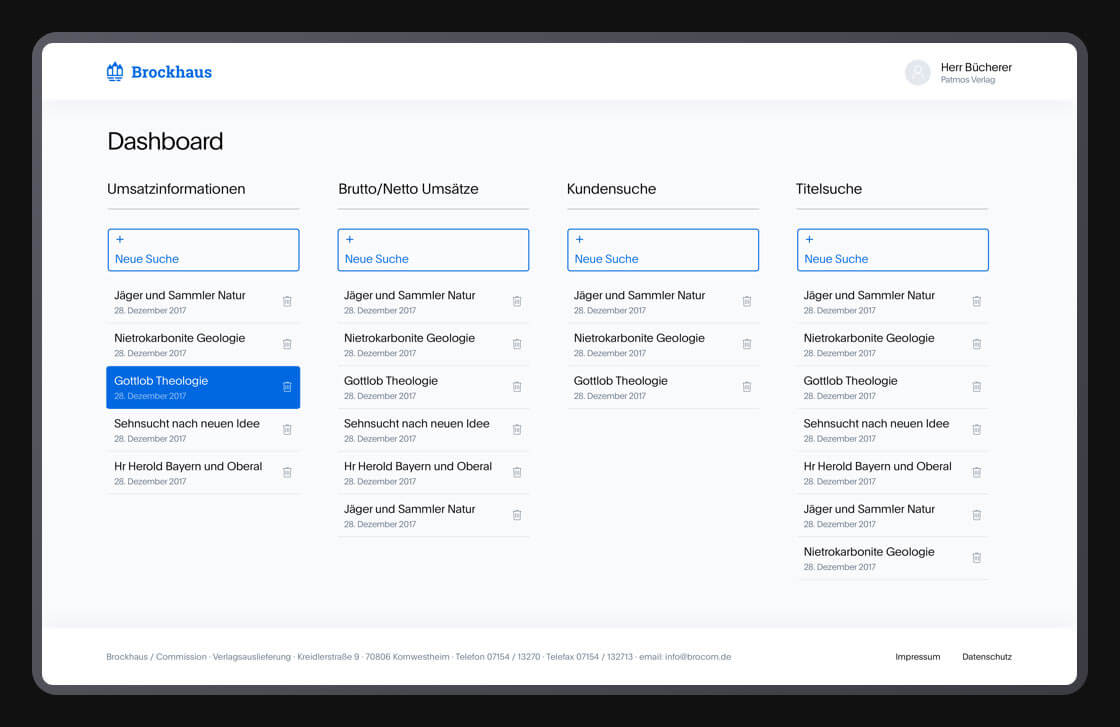Viewport: 1120px width, 727px height.
Task: Delete Sehnsucht nach neuen Idee in Titelsuche
Action: click(976, 429)
